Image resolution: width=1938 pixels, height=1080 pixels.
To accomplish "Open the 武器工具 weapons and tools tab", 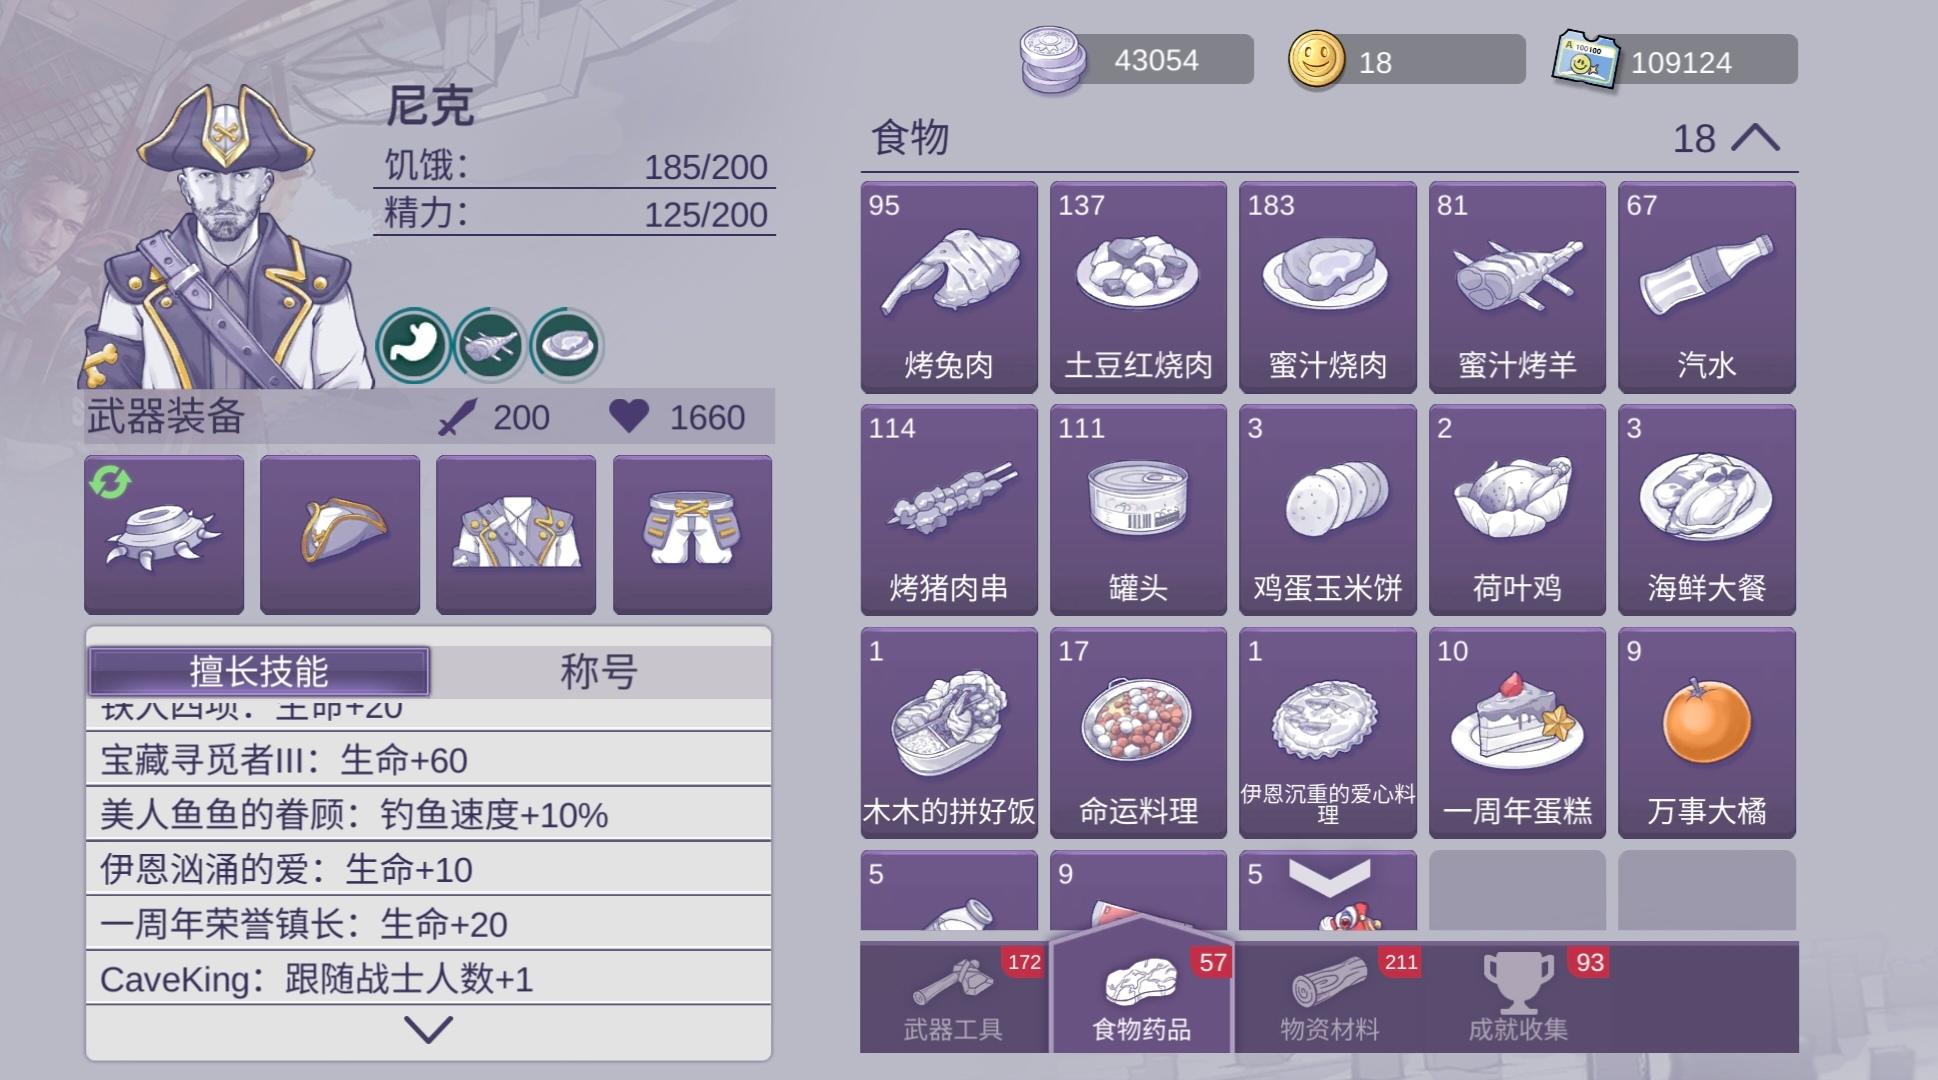I will click(953, 998).
